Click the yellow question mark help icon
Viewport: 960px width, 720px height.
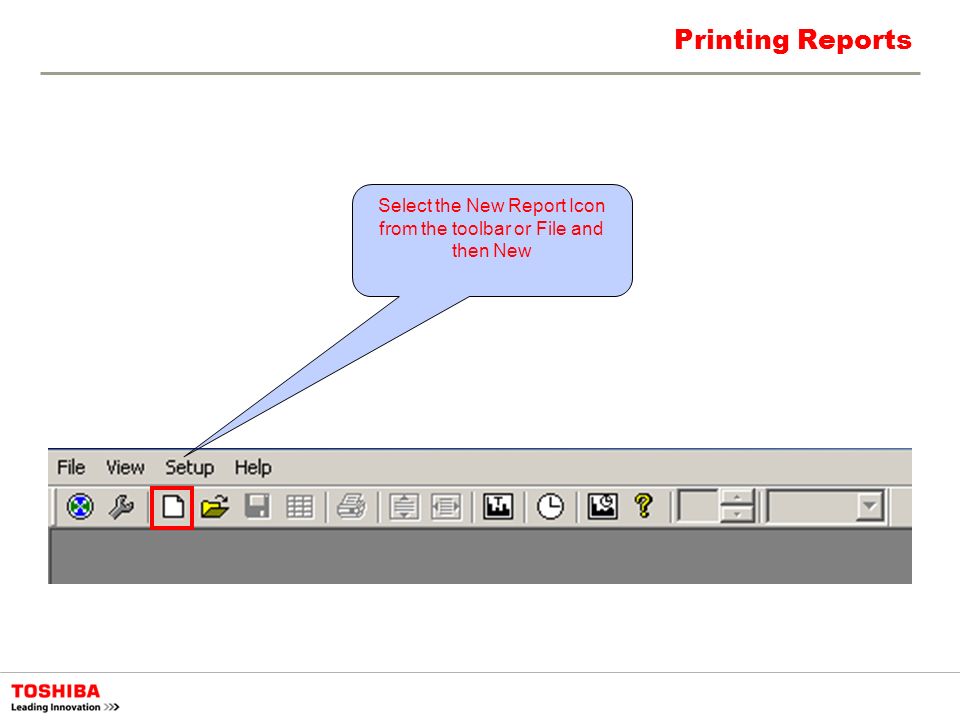[x=643, y=507]
